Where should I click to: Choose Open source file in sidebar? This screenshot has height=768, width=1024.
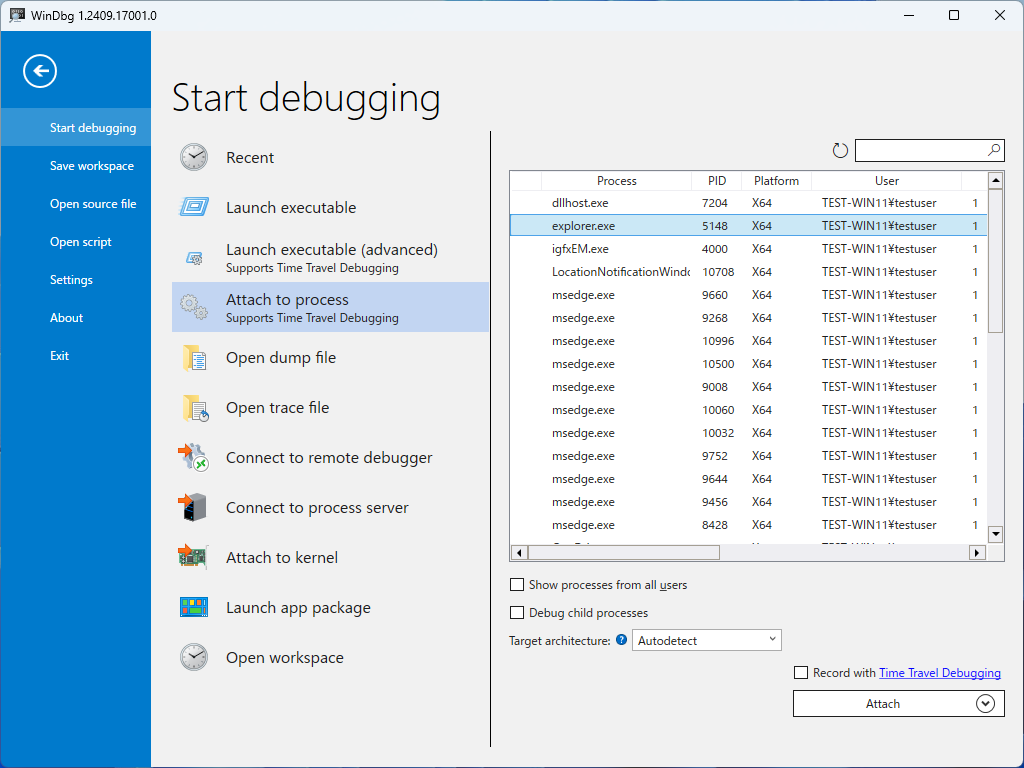pyautogui.click(x=76, y=204)
